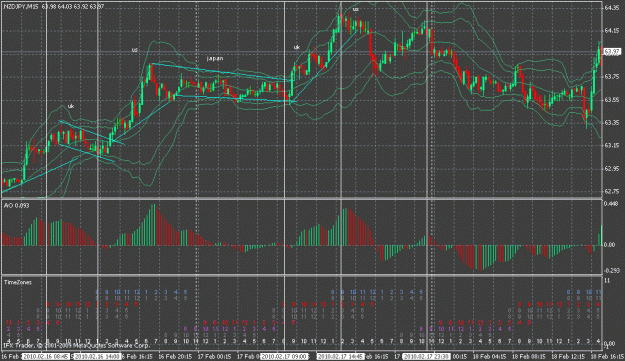
Task: Click the -0.293 AO scale value
Action: coord(611,271)
